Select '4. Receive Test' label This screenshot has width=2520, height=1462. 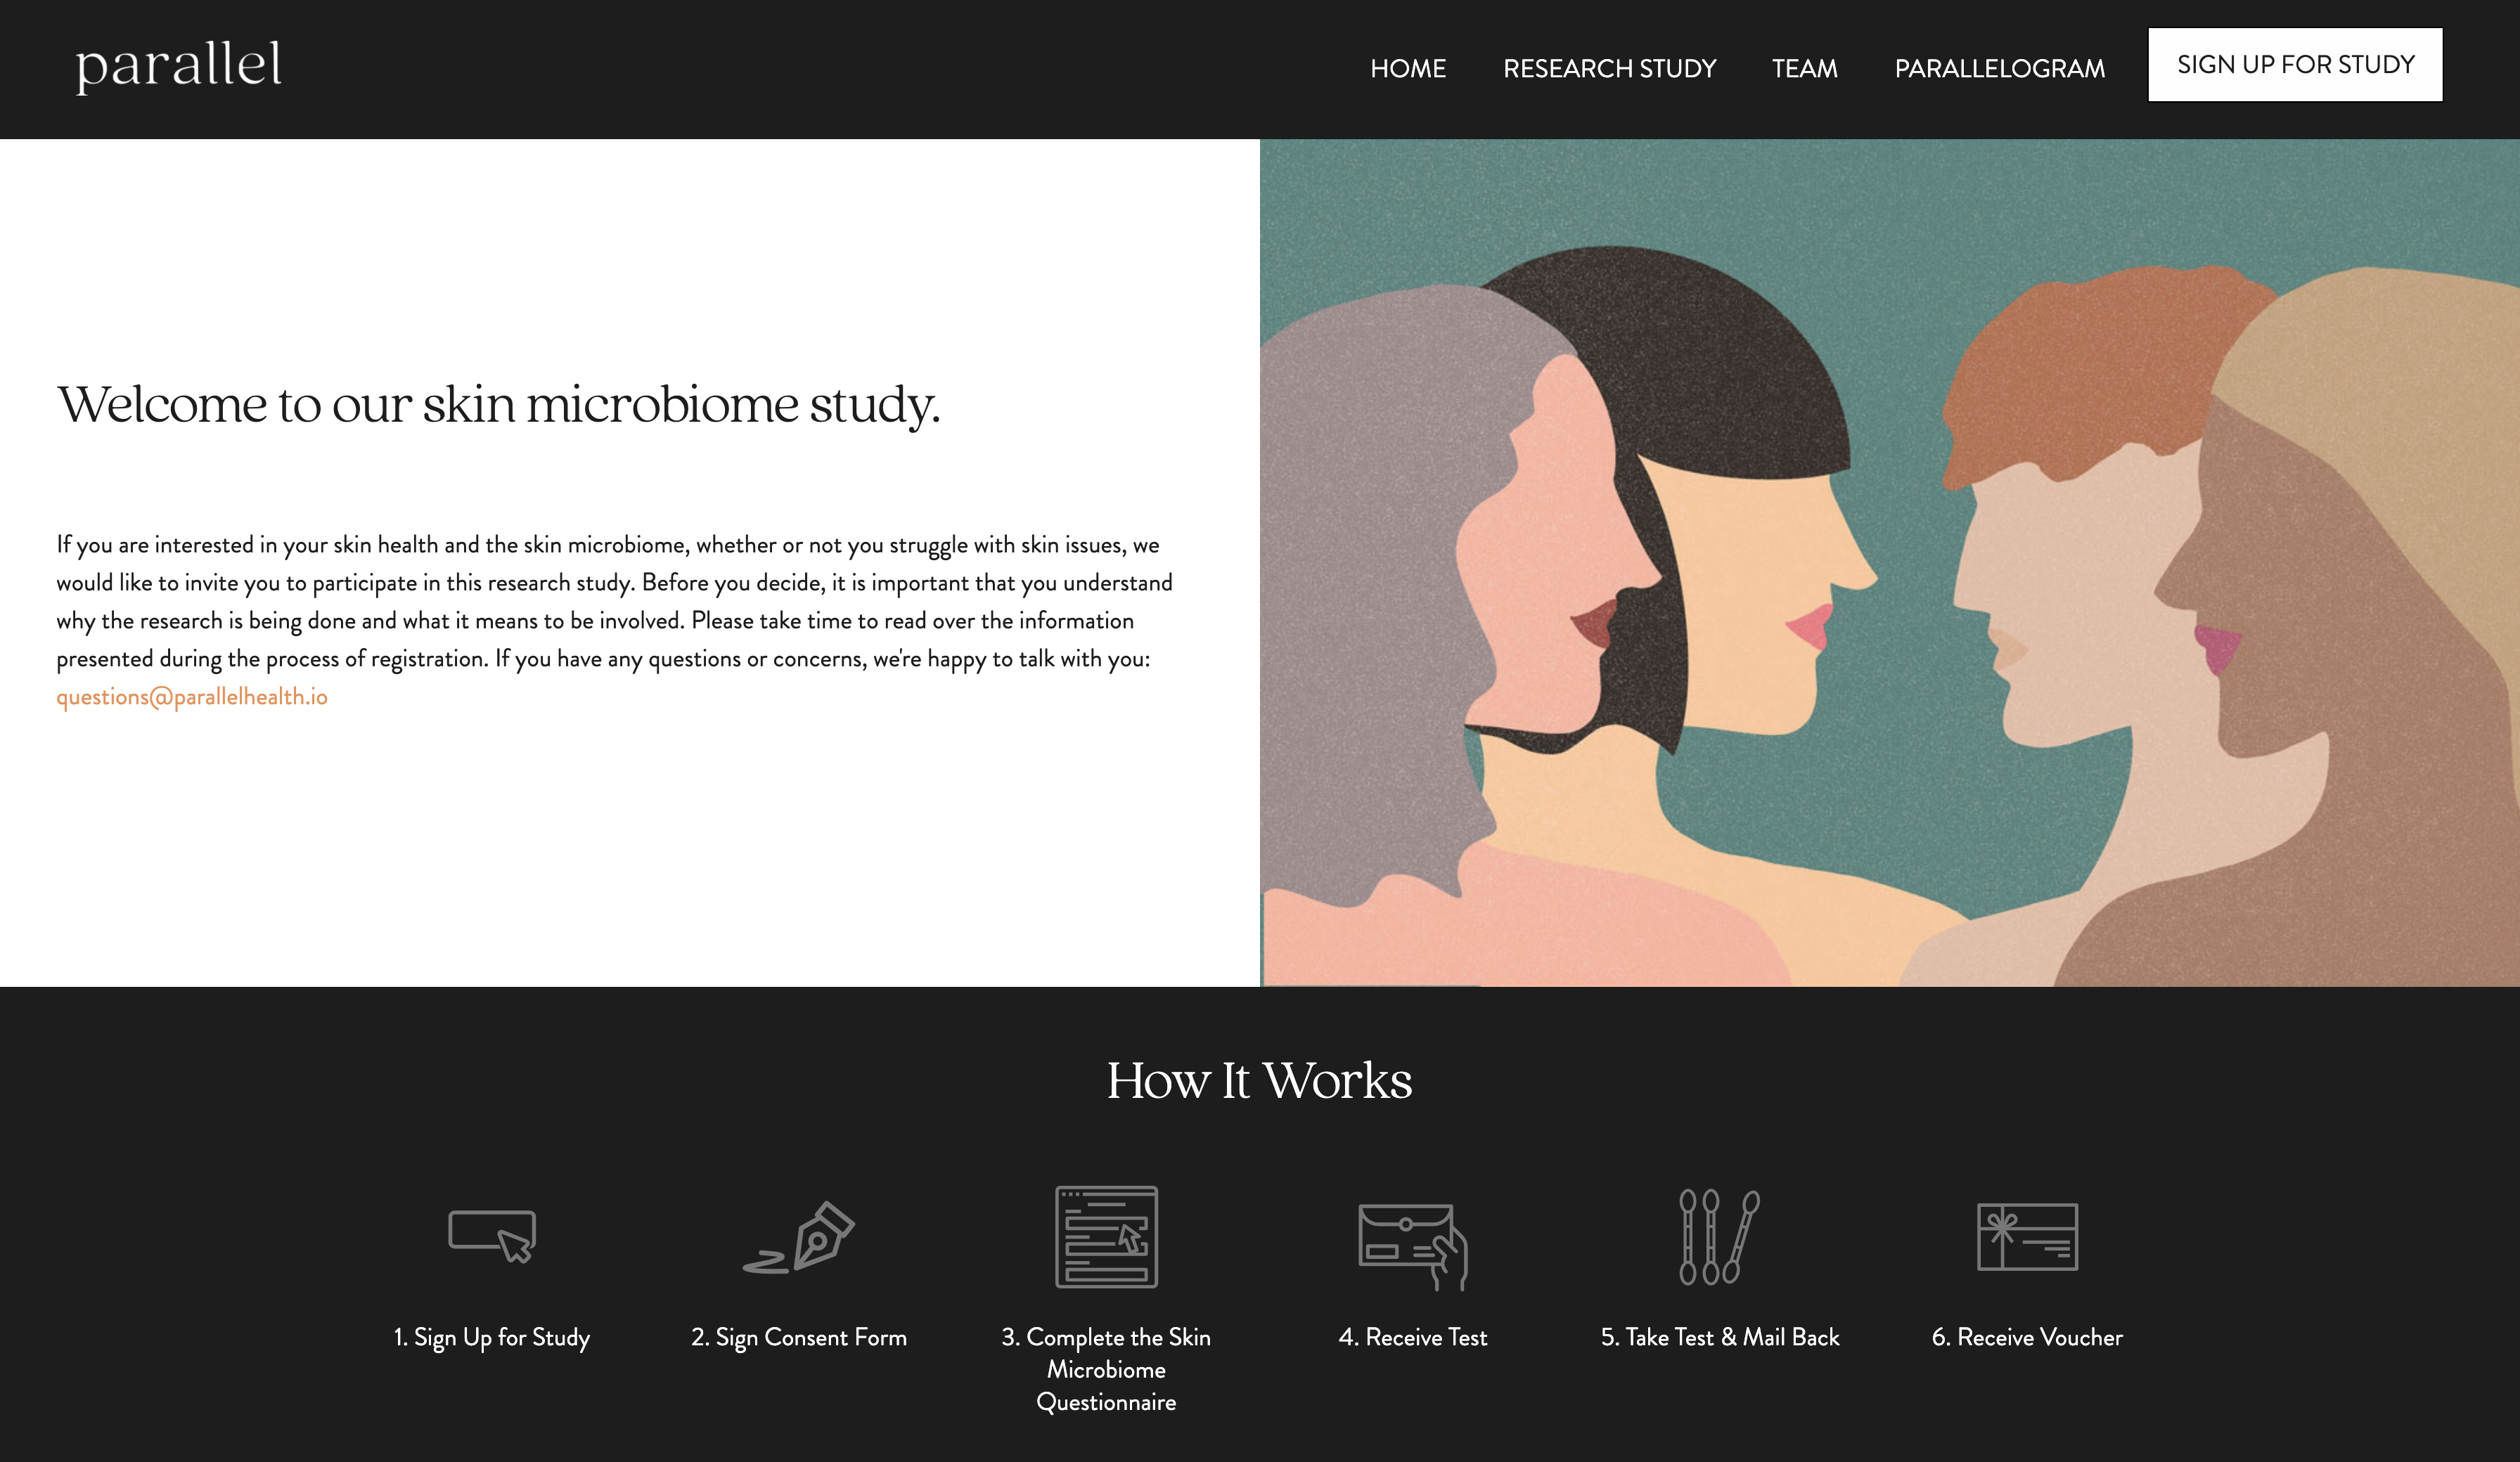[x=1413, y=1337]
